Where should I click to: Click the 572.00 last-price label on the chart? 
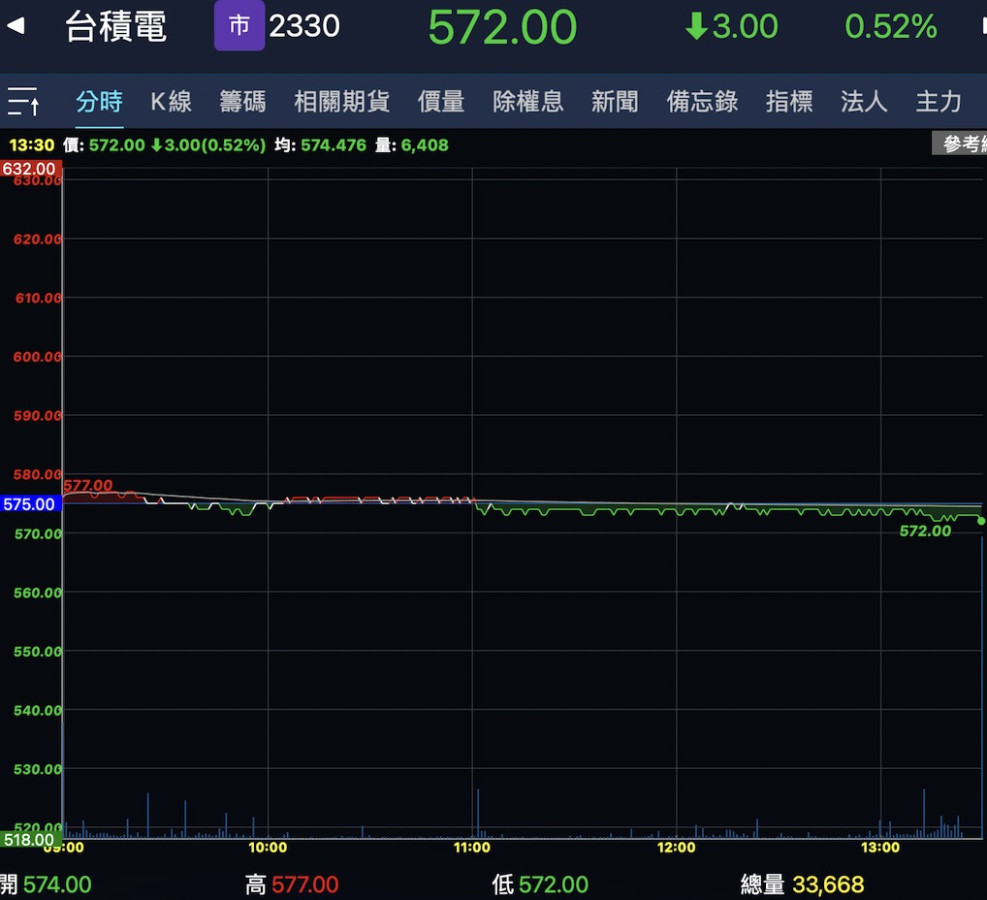coord(925,531)
